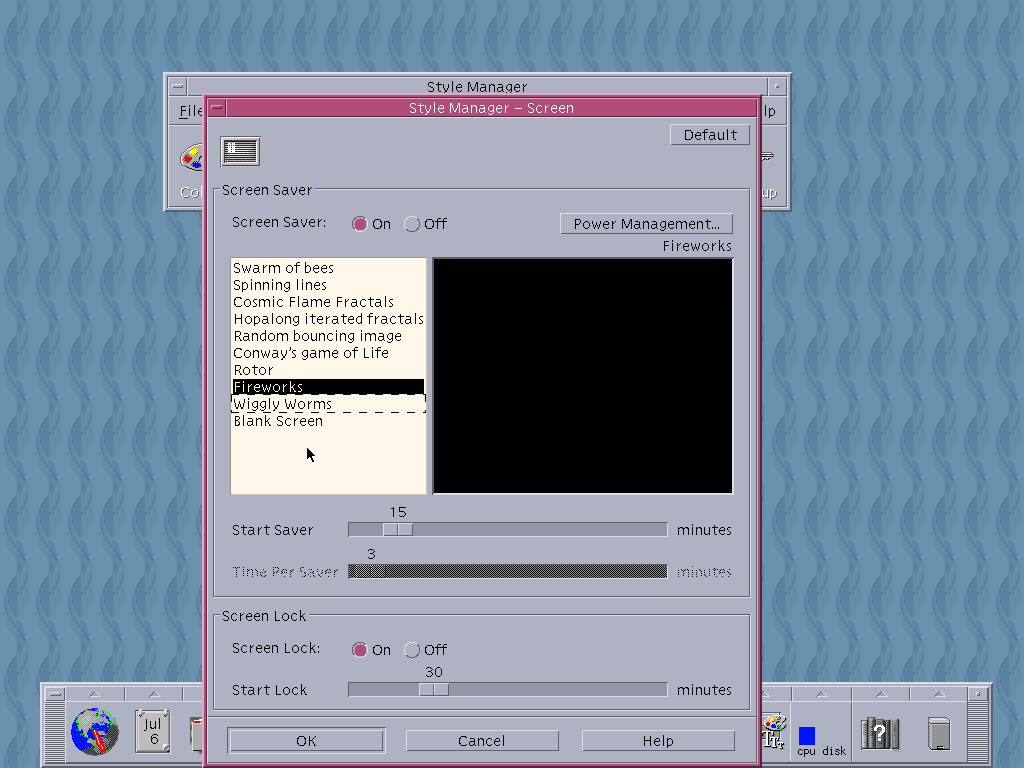1024x768 pixels.
Task: Open the File menu in Style Manager
Action: (x=191, y=112)
